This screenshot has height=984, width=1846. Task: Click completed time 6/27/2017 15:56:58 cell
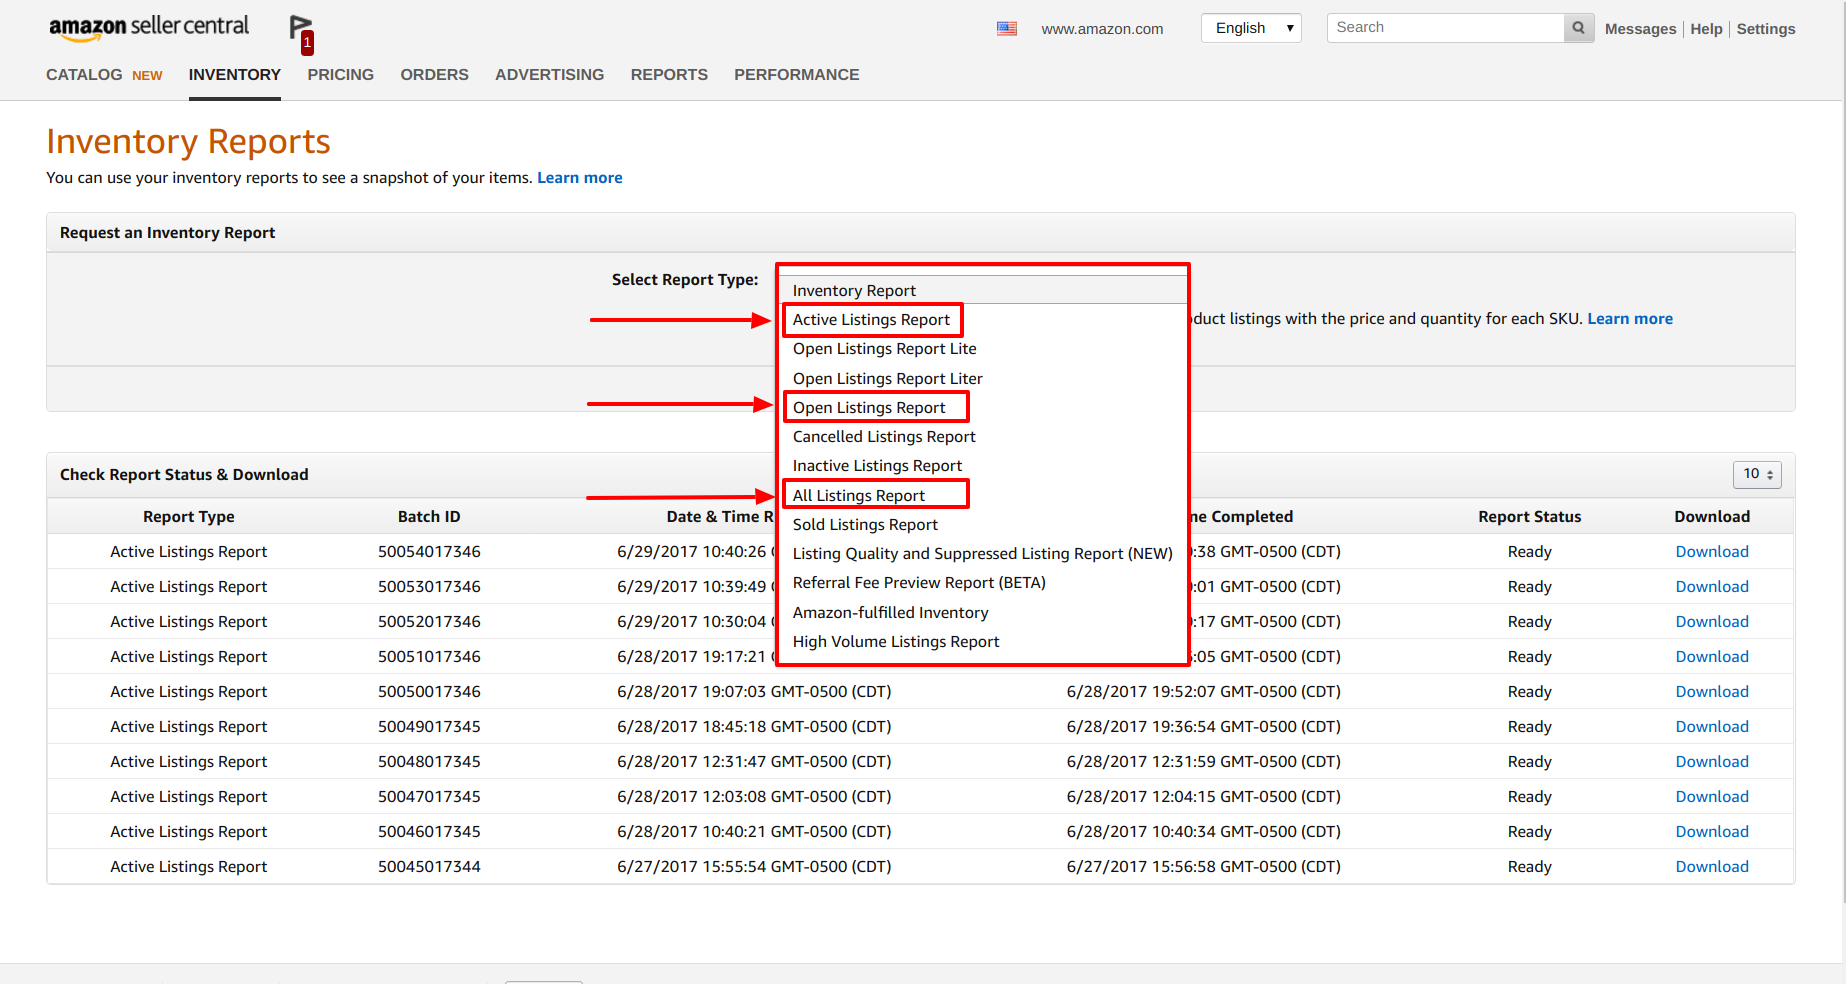point(1204,867)
